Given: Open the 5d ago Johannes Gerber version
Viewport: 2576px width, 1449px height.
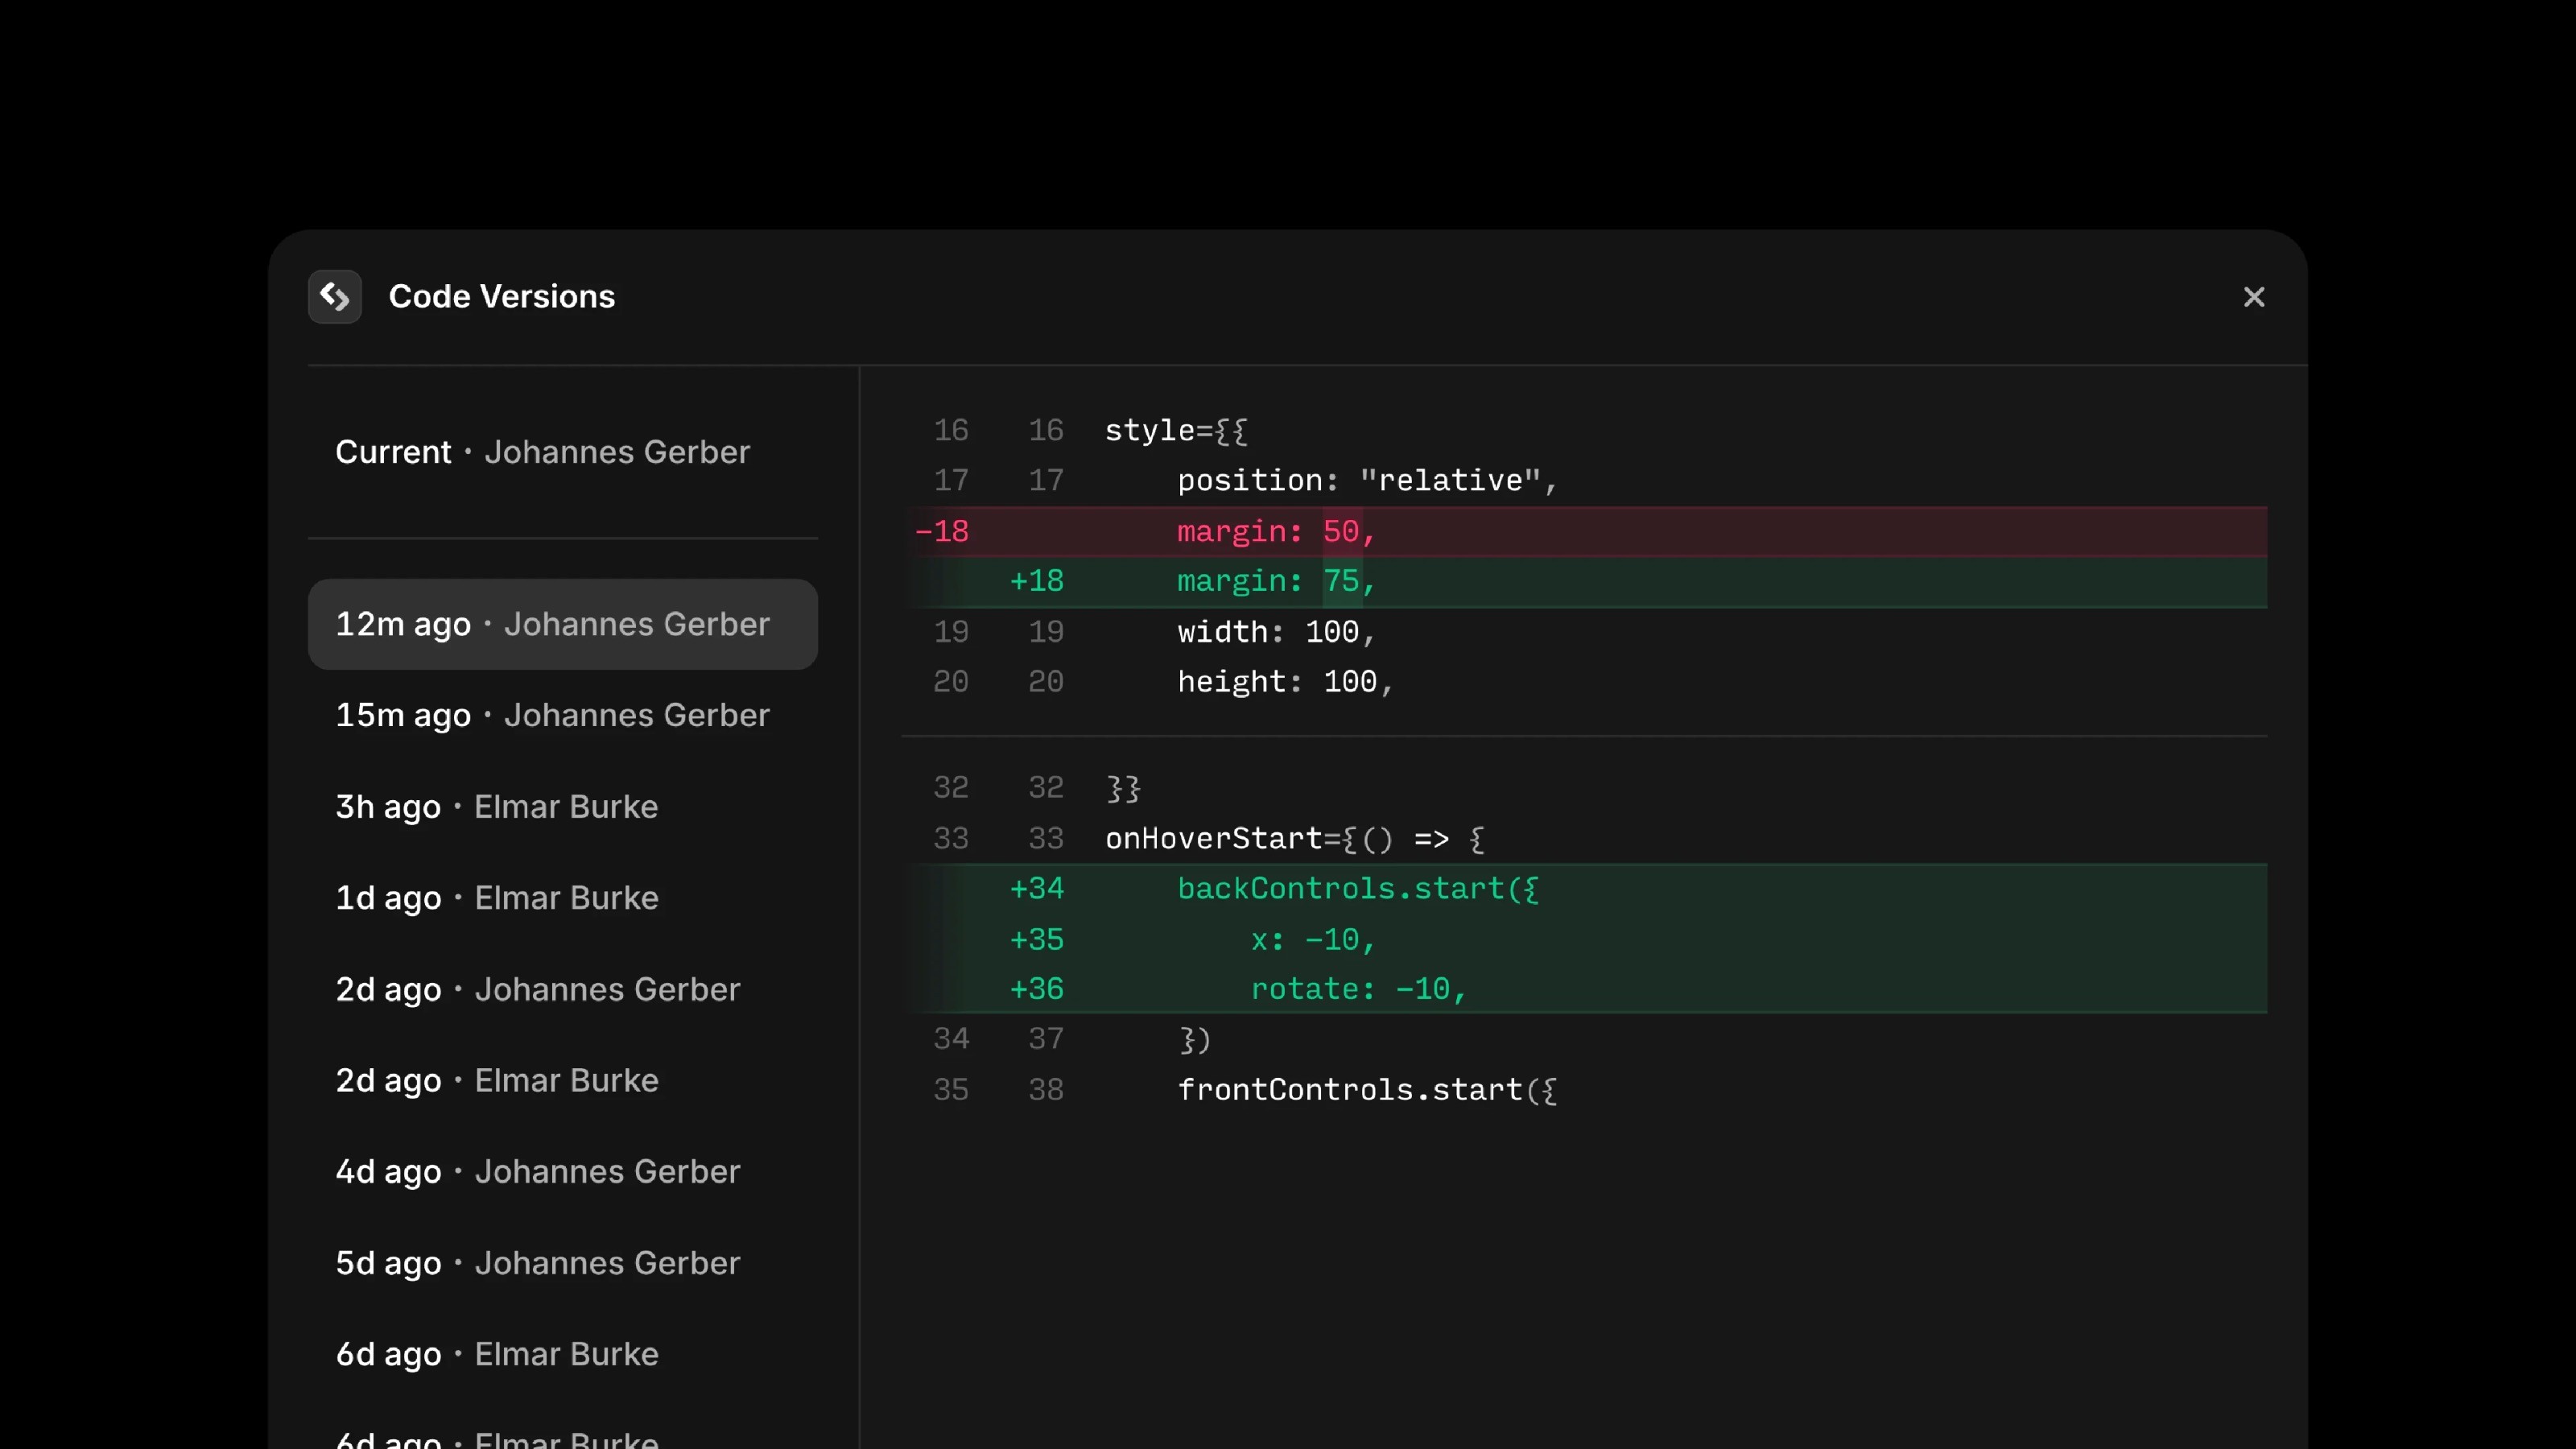Looking at the screenshot, I should point(562,1263).
